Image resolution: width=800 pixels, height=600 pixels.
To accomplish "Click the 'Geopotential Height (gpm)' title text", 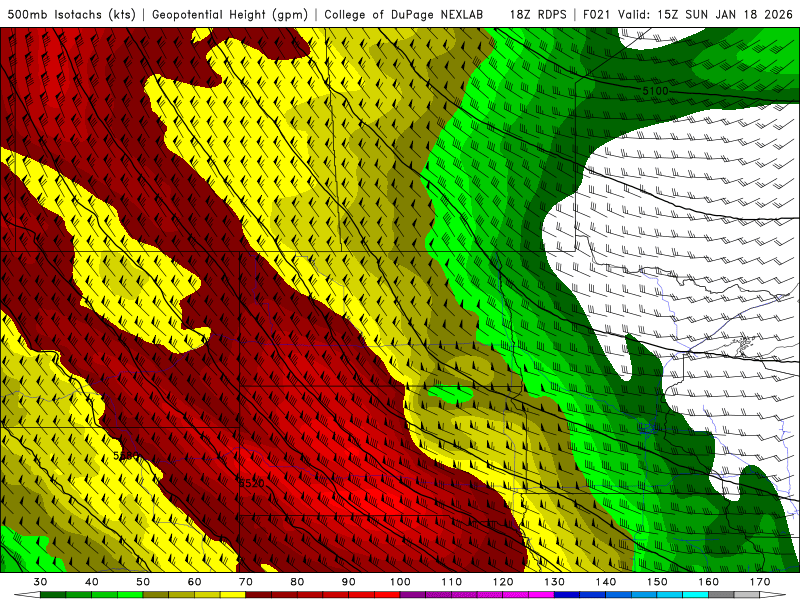I will coord(230,14).
